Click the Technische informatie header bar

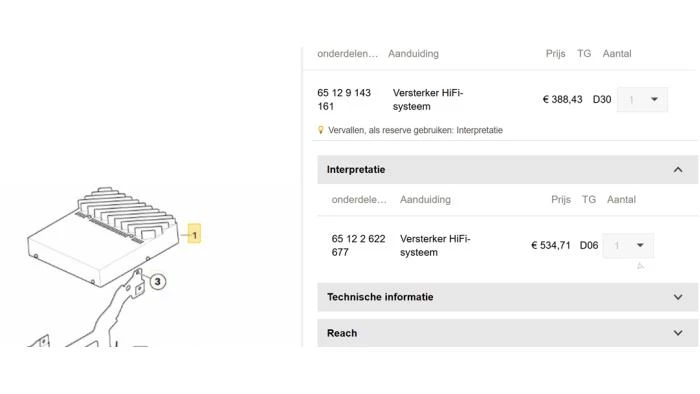click(507, 297)
